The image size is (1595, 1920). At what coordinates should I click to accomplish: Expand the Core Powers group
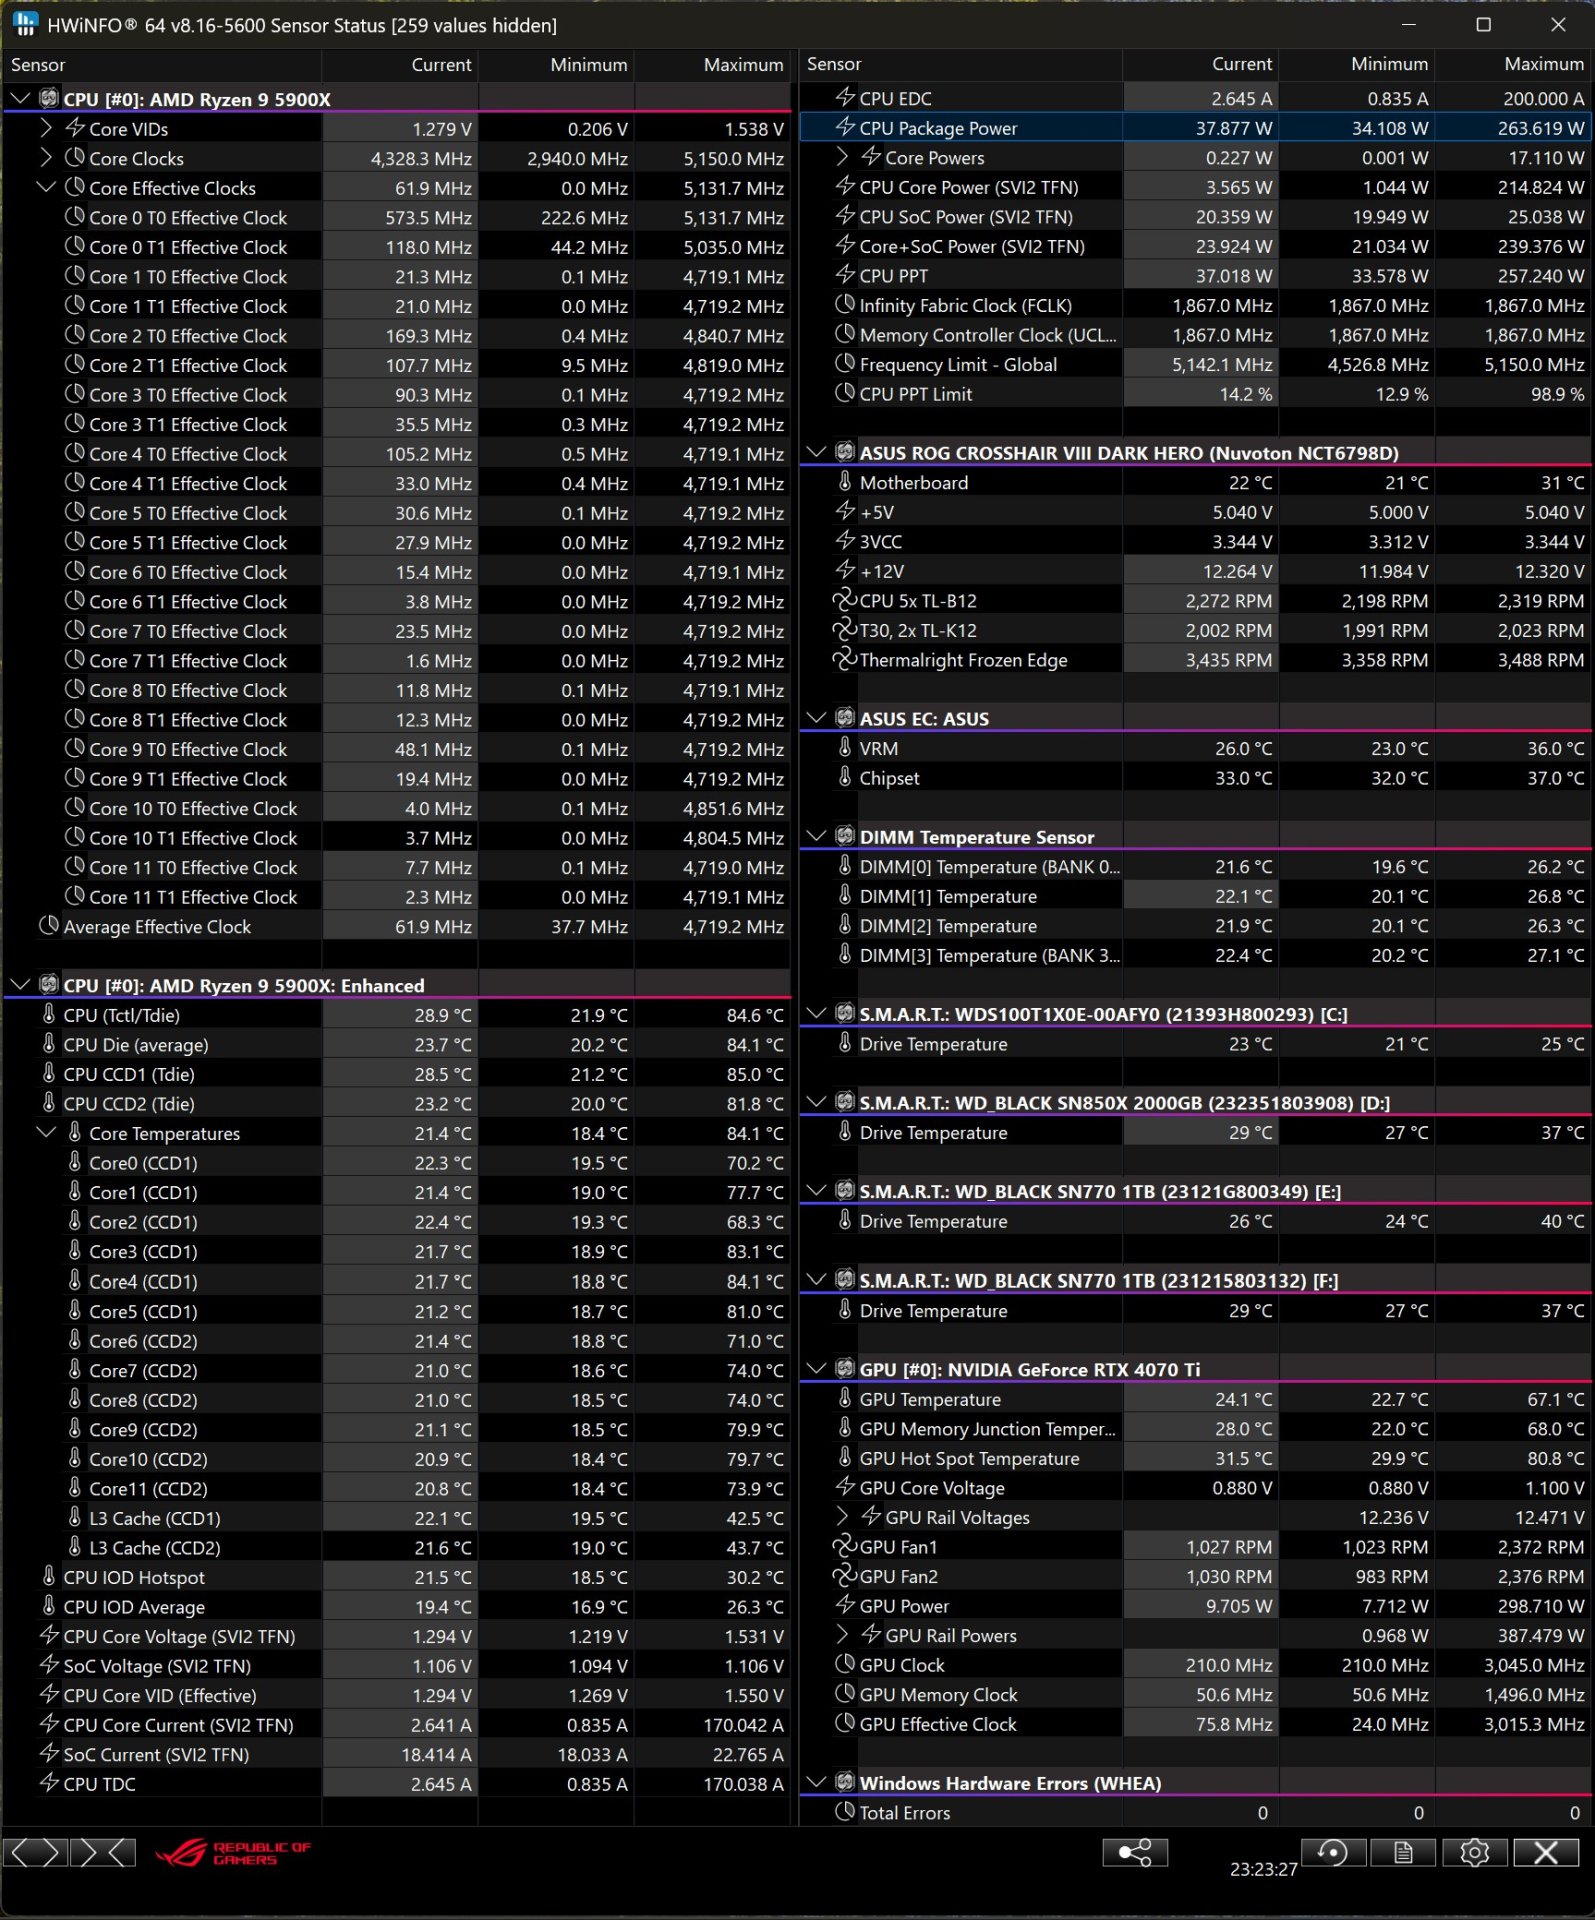(842, 157)
